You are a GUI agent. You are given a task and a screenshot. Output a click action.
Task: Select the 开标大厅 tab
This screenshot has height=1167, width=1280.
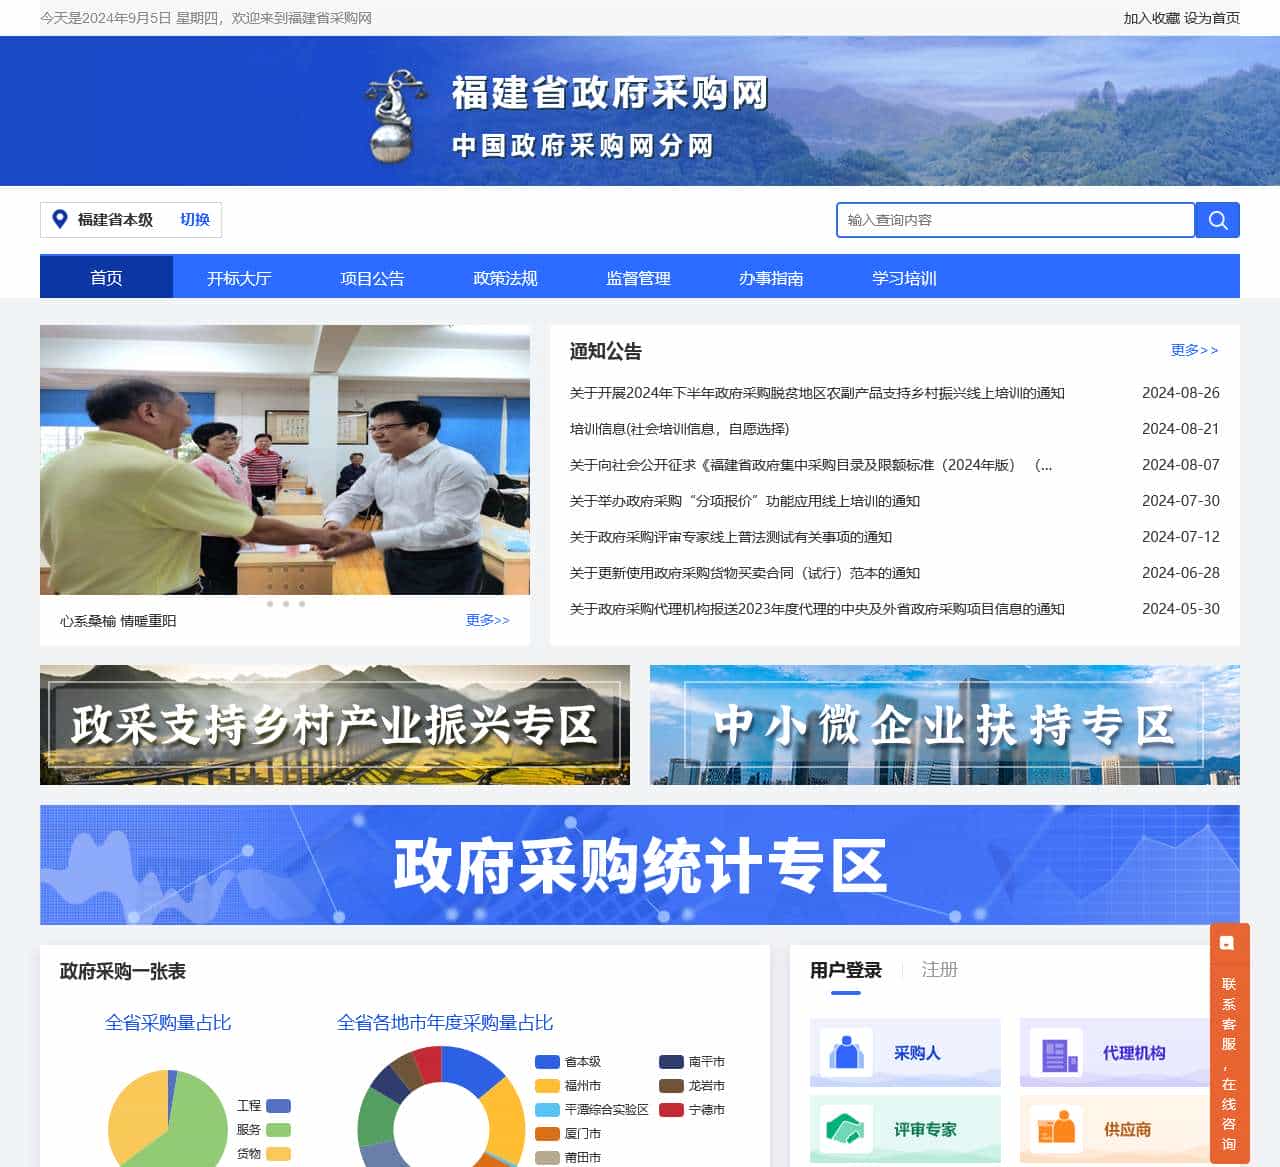tap(238, 278)
